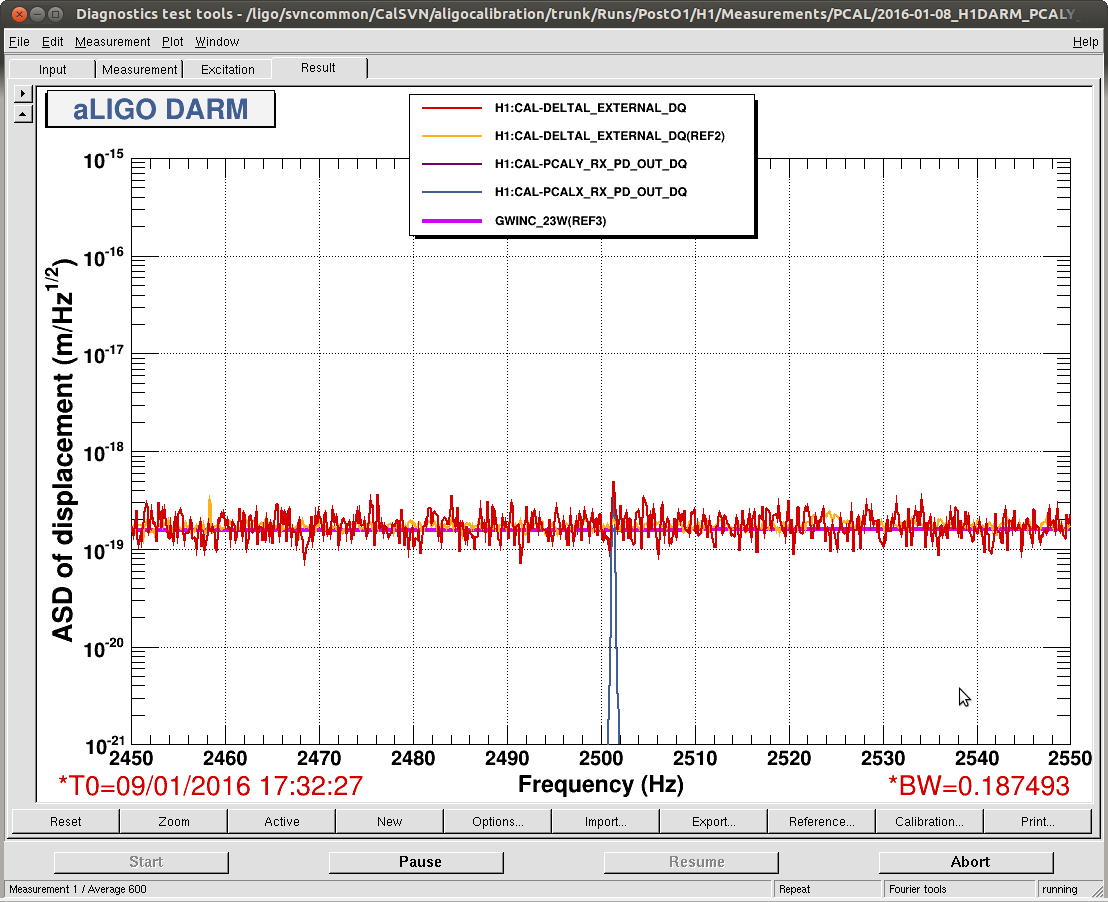Viewport: 1108px width, 902px height.
Task: Click the GWINC_23W(REF3) magenta legend line
Action: (x=450, y=220)
